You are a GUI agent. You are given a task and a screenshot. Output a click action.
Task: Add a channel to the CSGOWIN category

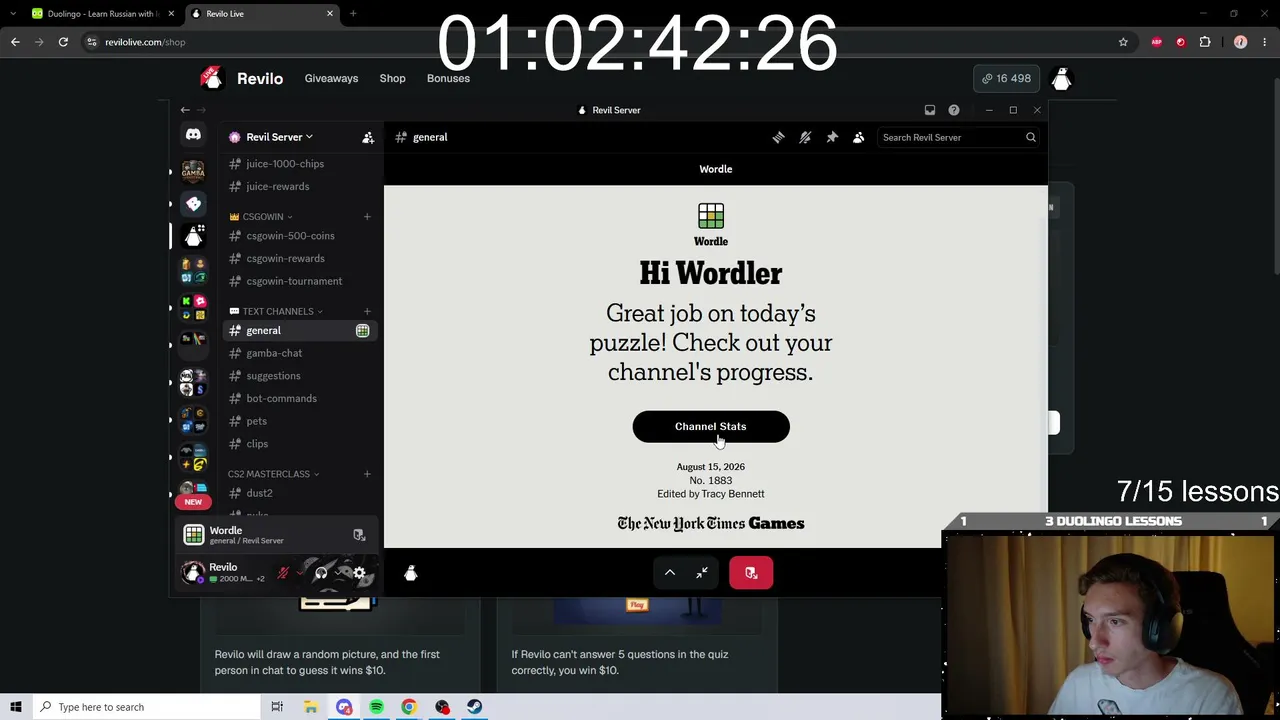[367, 216]
